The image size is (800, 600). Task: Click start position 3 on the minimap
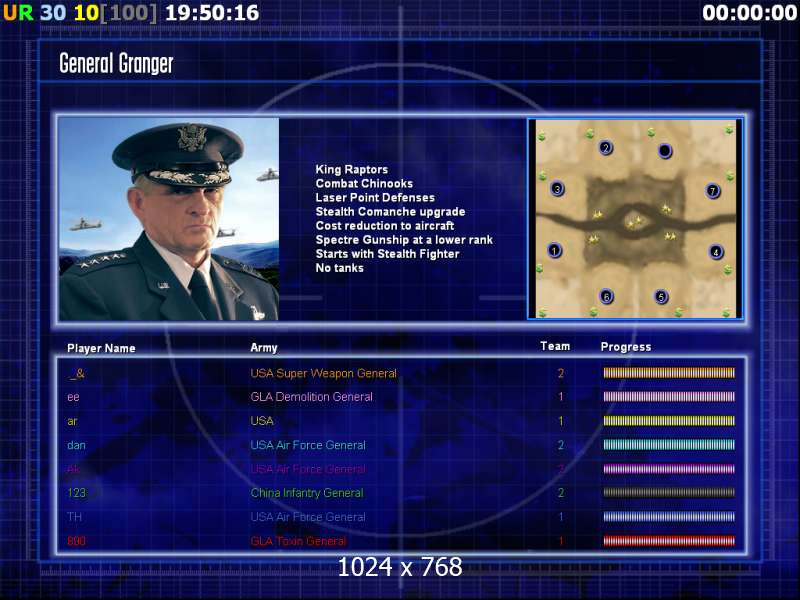tap(557, 189)
